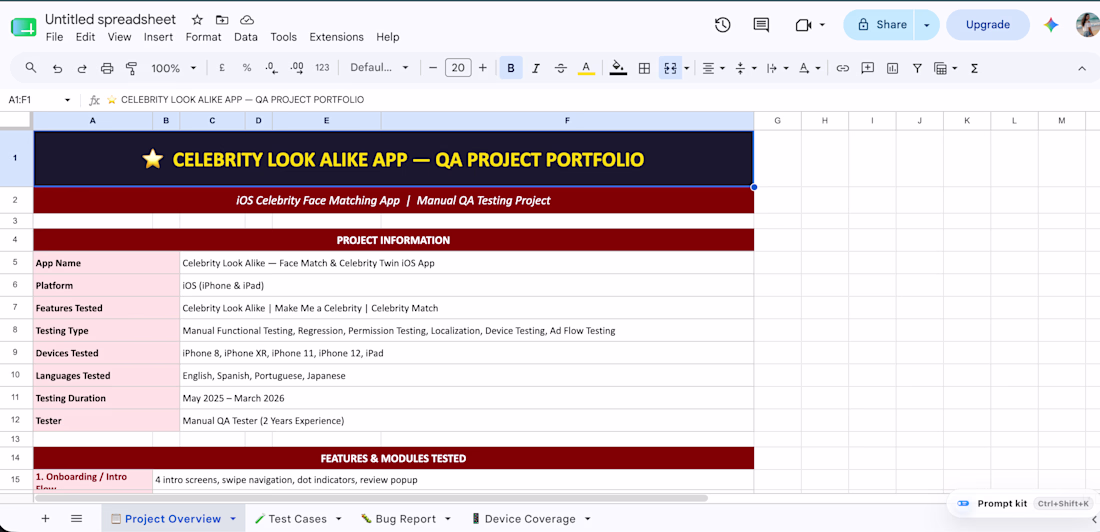This screenshot has width=1100, height=532.
Task: Open the Insert menu
Action: coord(159,37)
